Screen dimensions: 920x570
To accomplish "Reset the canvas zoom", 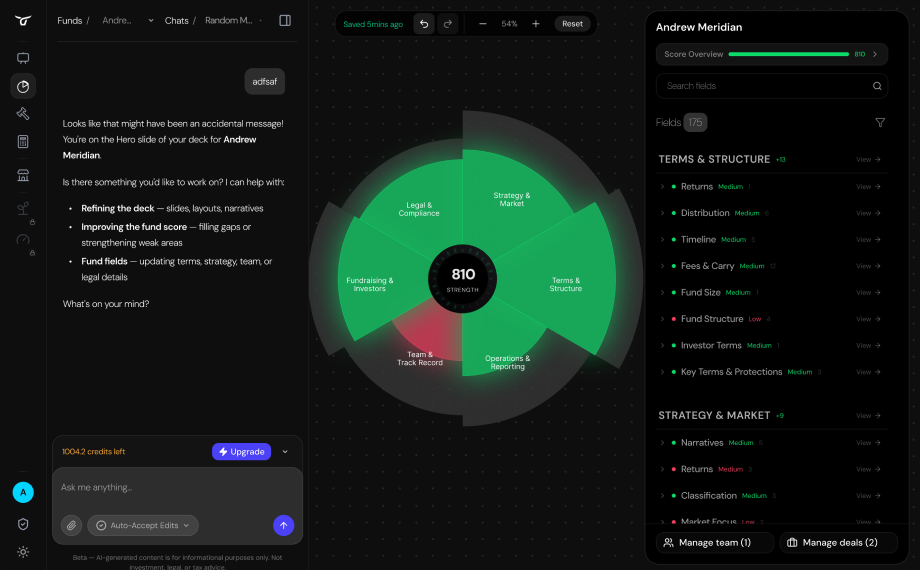I will [572, 24].
